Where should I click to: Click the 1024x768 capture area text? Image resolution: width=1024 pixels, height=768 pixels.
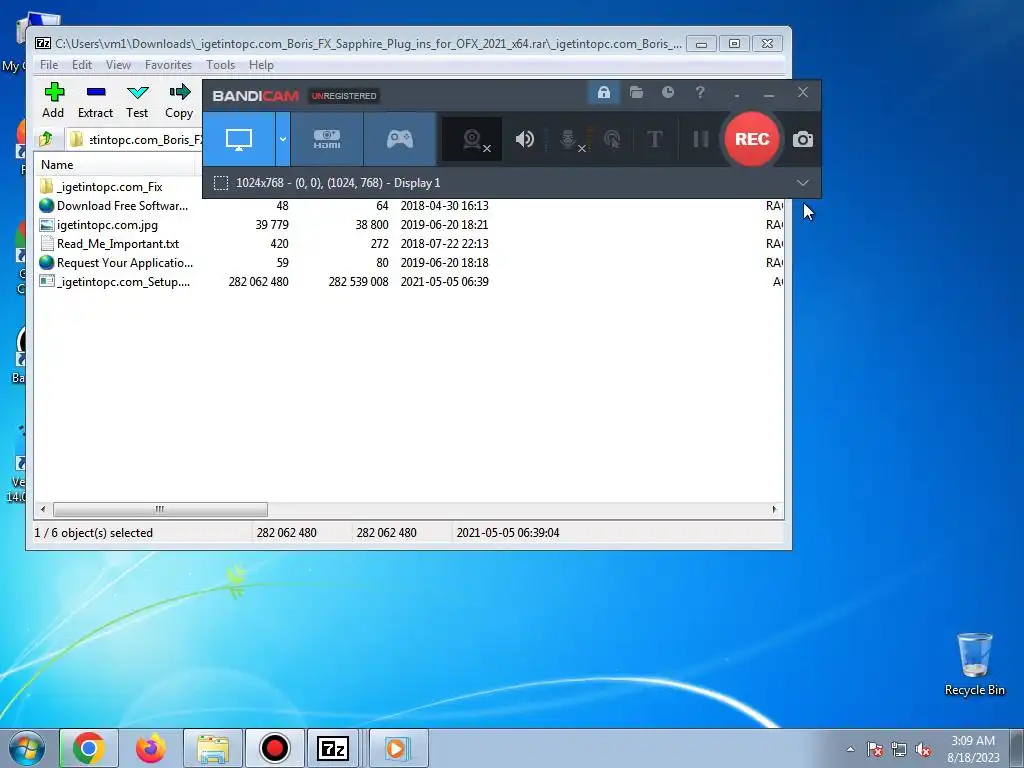click(x=338, y=183)
